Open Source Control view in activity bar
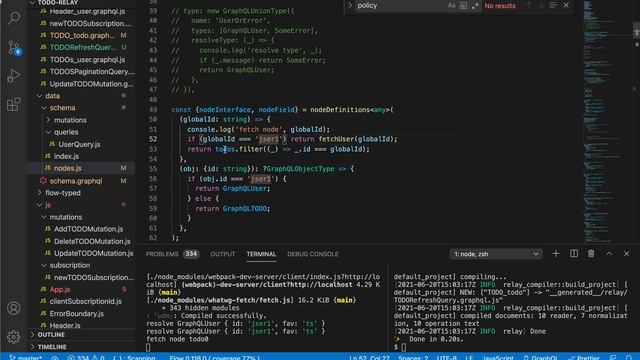This screenshot has height=360, width=640. coord(14,48)
